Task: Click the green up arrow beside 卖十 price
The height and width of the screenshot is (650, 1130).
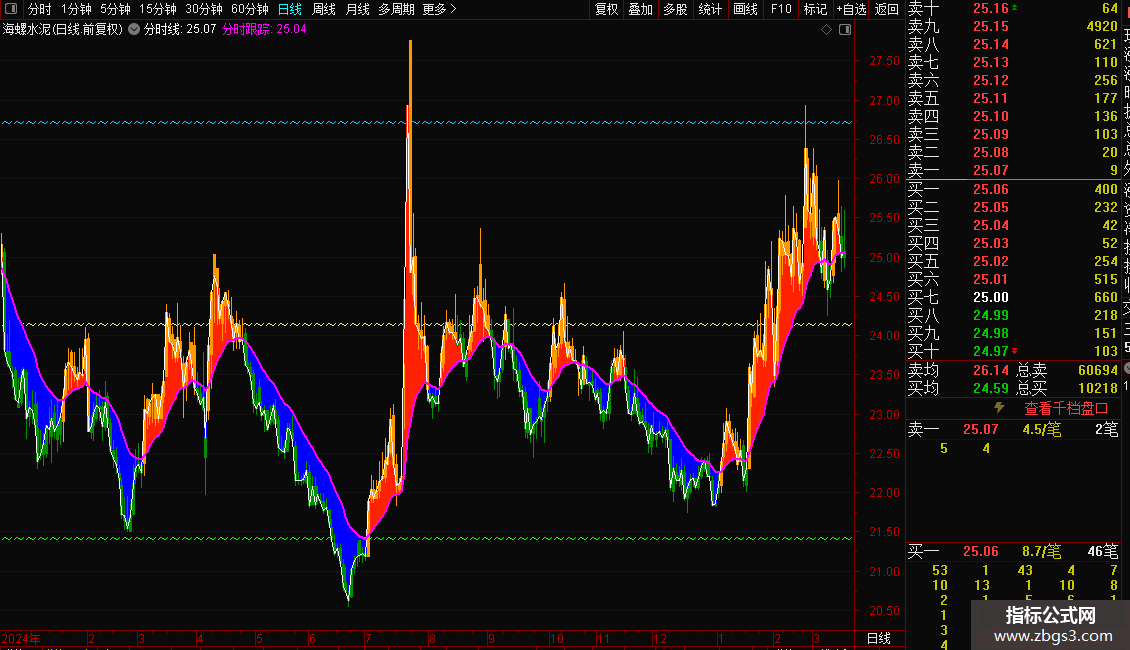Action: tap(1016, 8)
